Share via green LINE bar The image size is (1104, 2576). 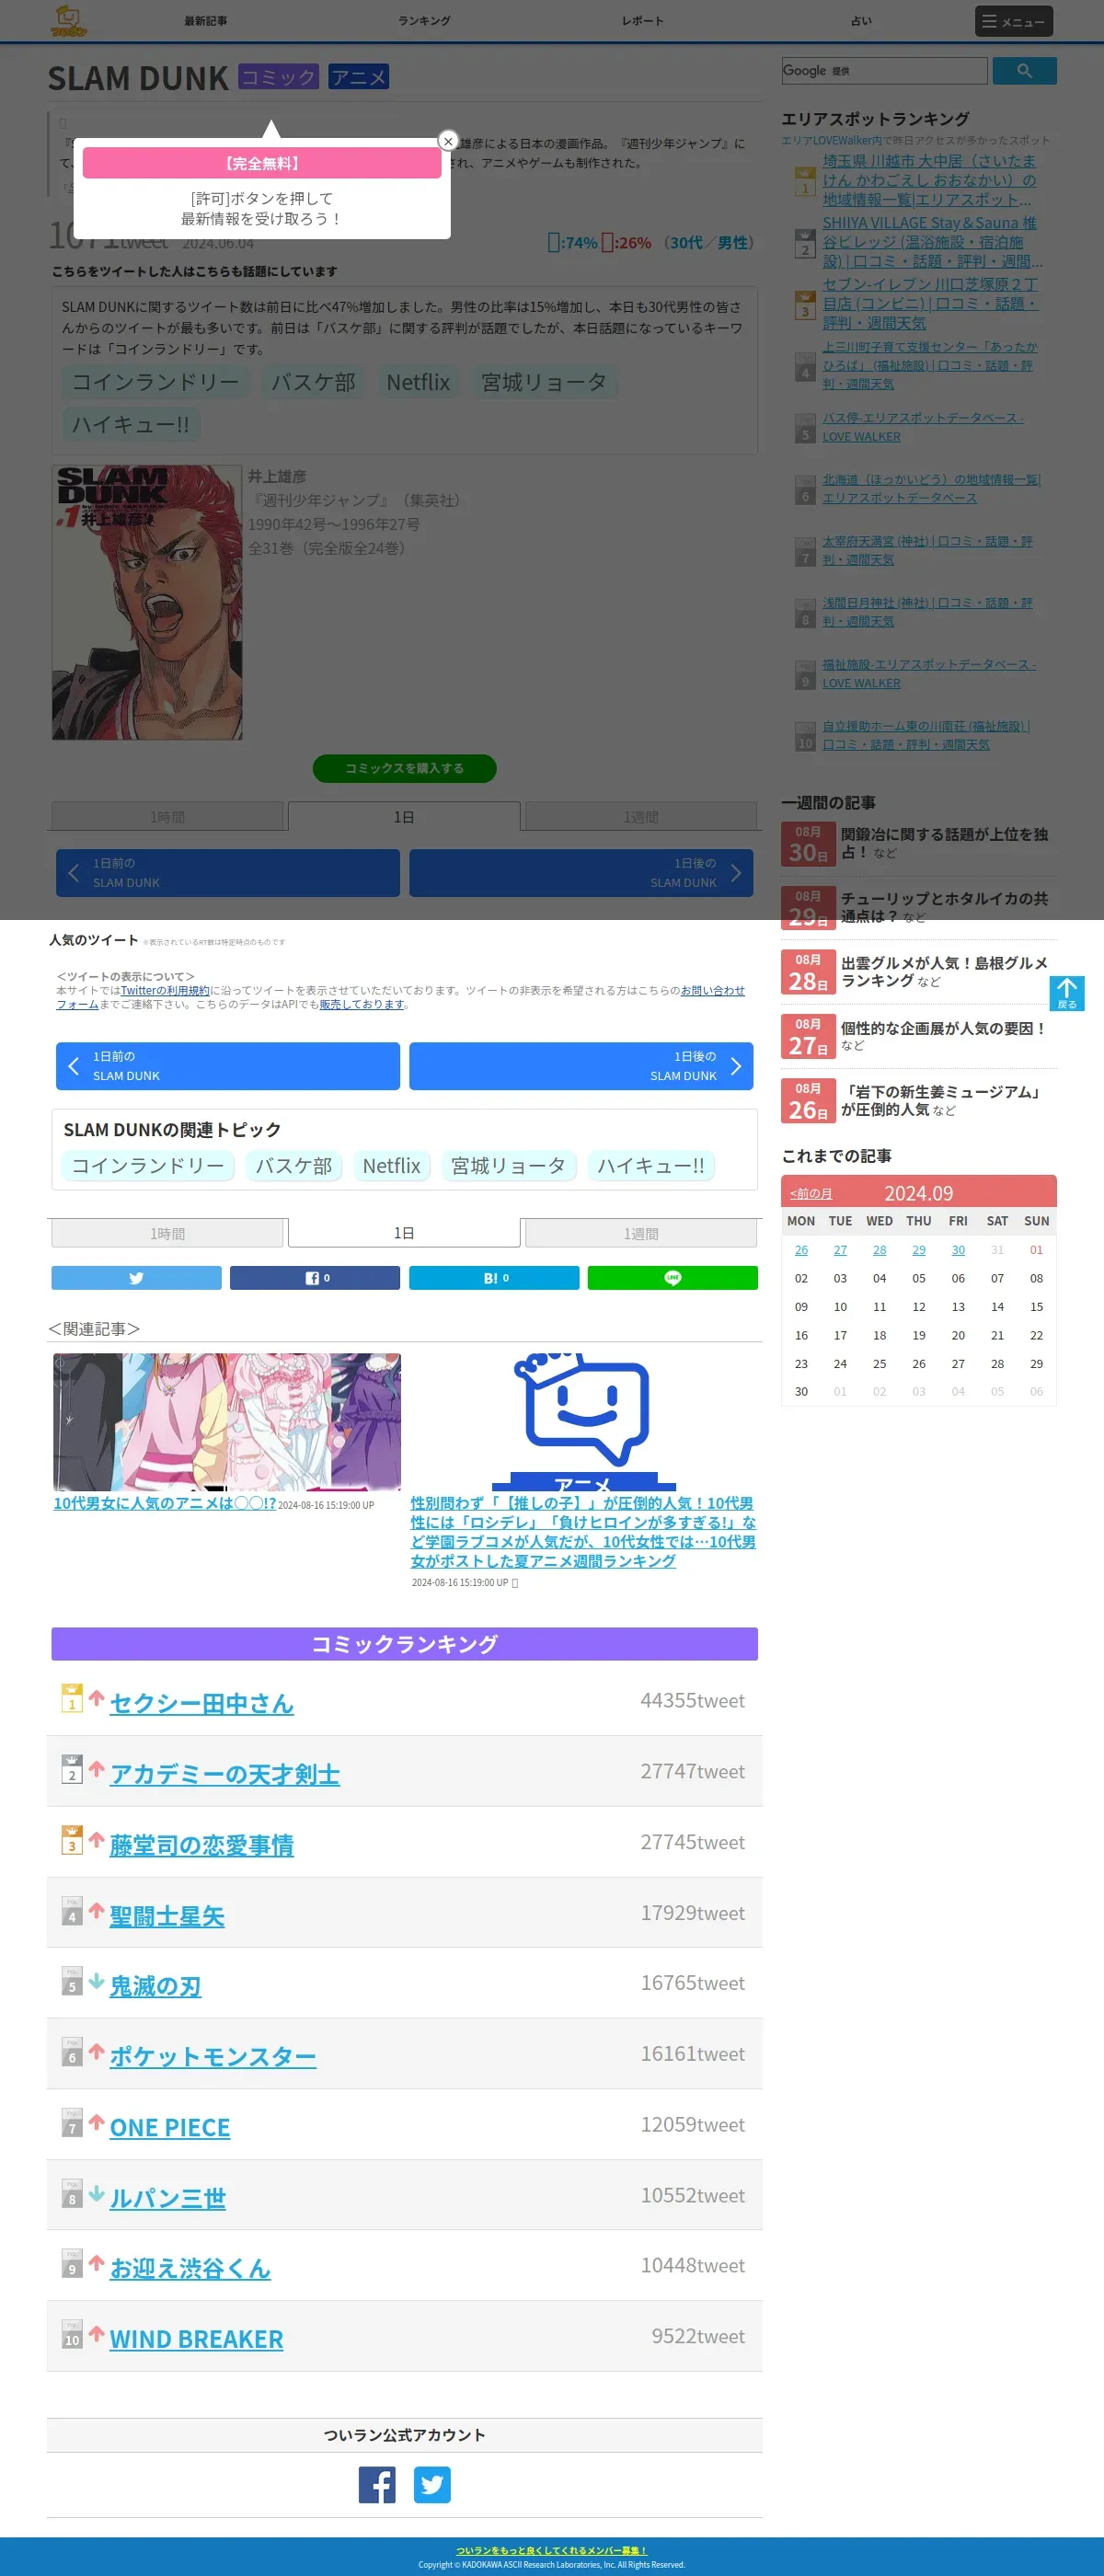(x=672, y=1277)
